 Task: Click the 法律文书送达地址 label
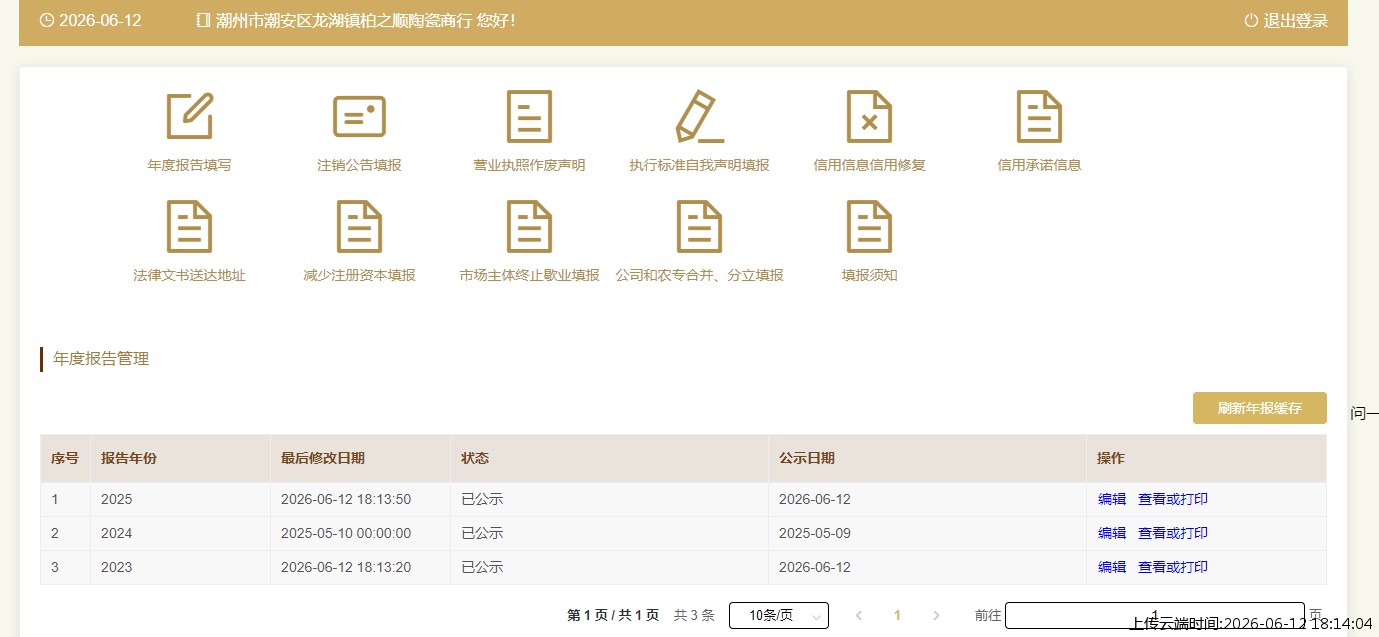pyautogui.click(x=189, y=275)
